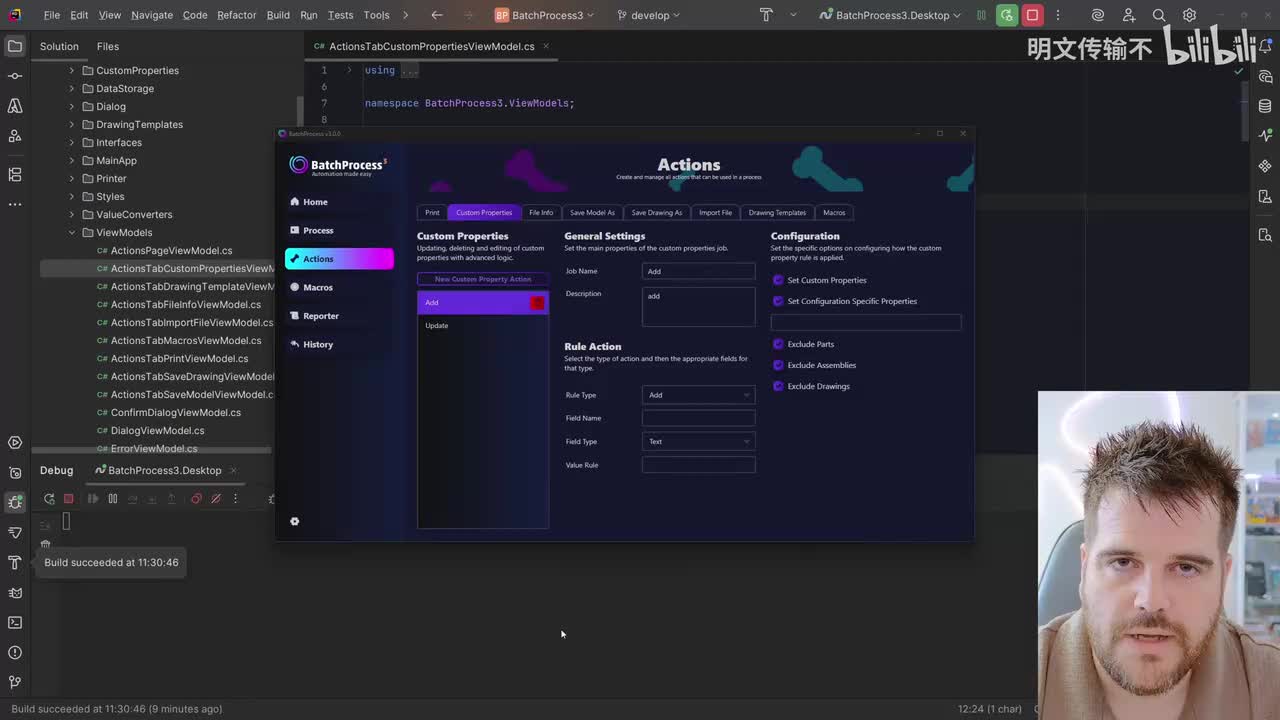
Task: Navigate back with the left arrow
Action: pos(437,15)
